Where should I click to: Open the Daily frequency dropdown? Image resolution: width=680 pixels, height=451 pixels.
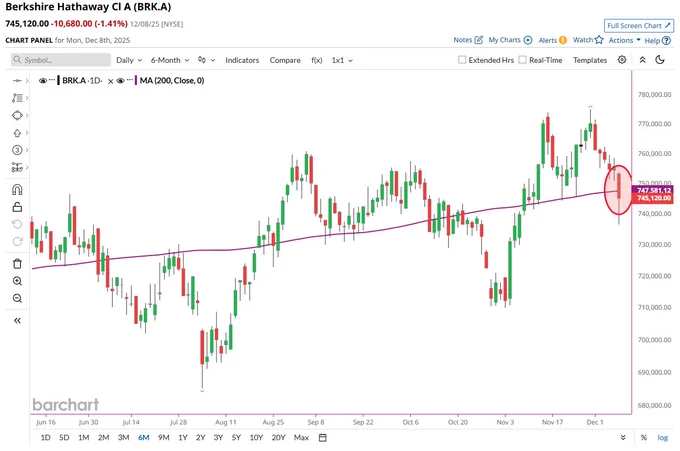129,60
